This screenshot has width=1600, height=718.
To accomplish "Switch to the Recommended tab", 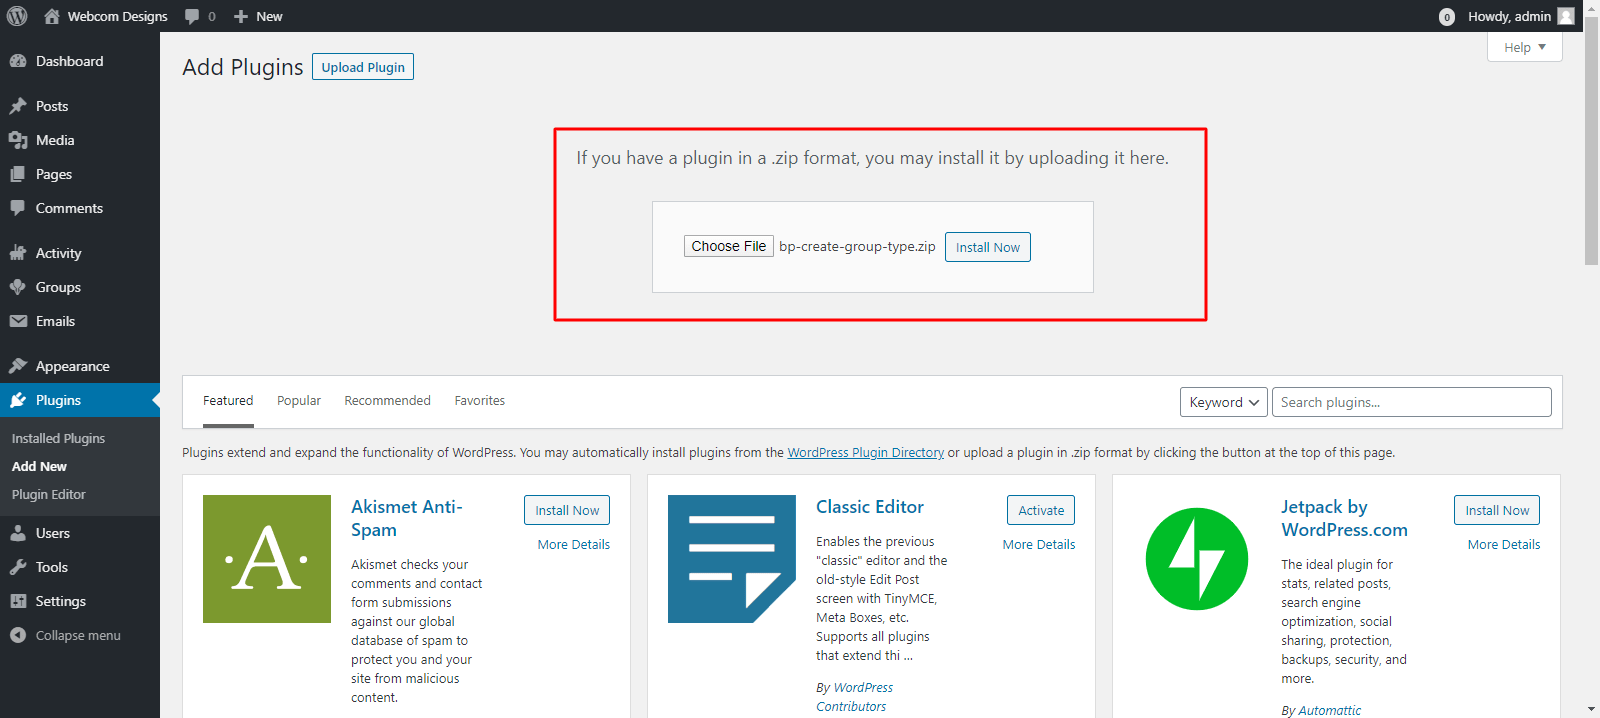I will 388,401.
